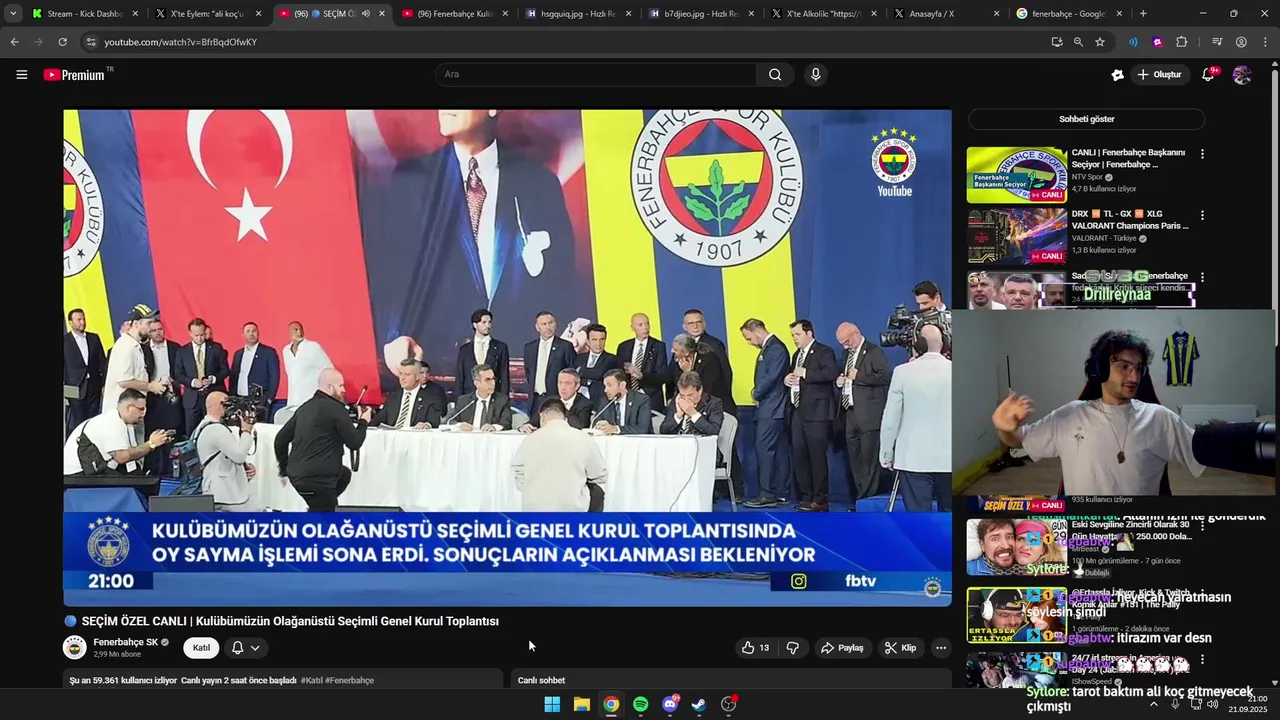Expand the notification bell subscription dropdown
This screenshot has height=720, width=1280.
pos(246,648)
